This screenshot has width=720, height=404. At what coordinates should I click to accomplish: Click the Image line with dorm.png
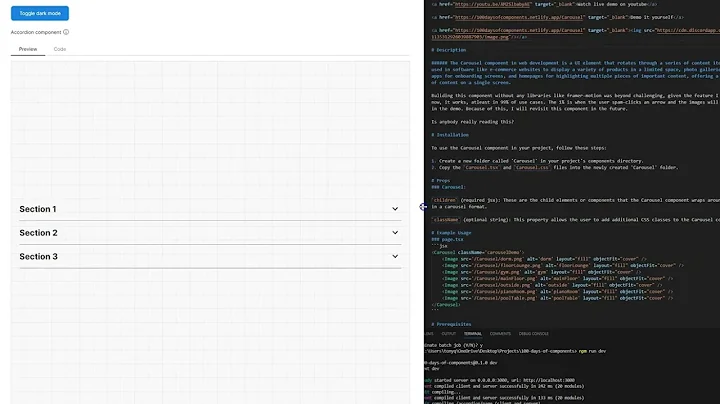544,259
